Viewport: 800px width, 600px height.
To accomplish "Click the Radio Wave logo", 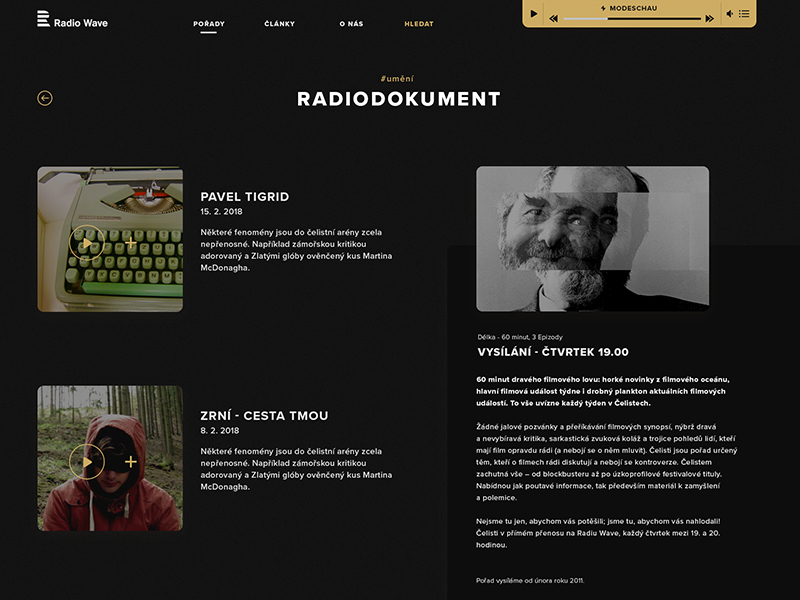I will pos(72,20).
